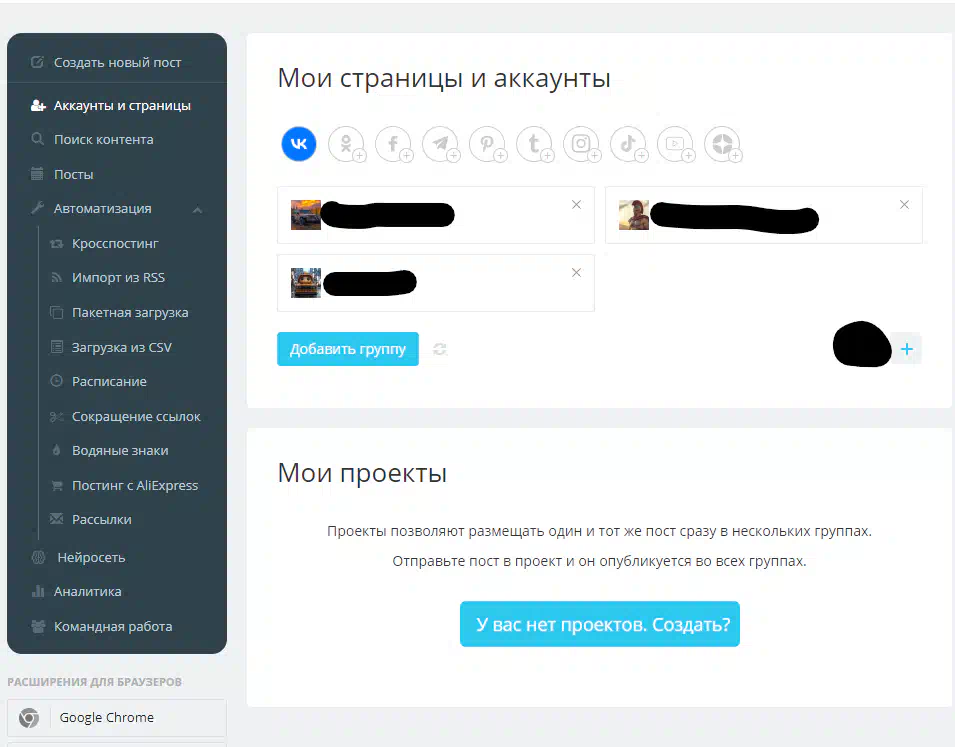Click the calendar icon beside Посты
The width and height of the screenshot is (955, 747).
37,174
